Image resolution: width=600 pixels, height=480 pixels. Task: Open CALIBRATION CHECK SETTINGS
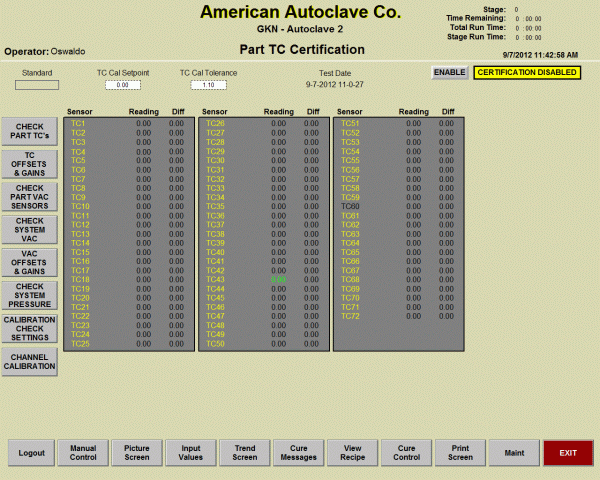29,329
